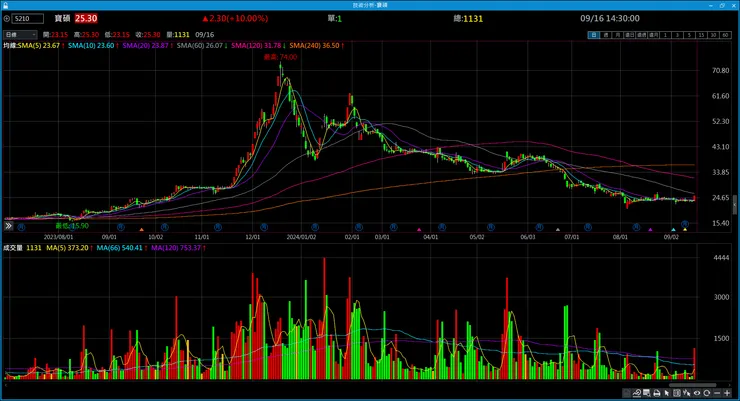
Task: Open the 日線 chart type dropdown
Action: click(20, 34)
